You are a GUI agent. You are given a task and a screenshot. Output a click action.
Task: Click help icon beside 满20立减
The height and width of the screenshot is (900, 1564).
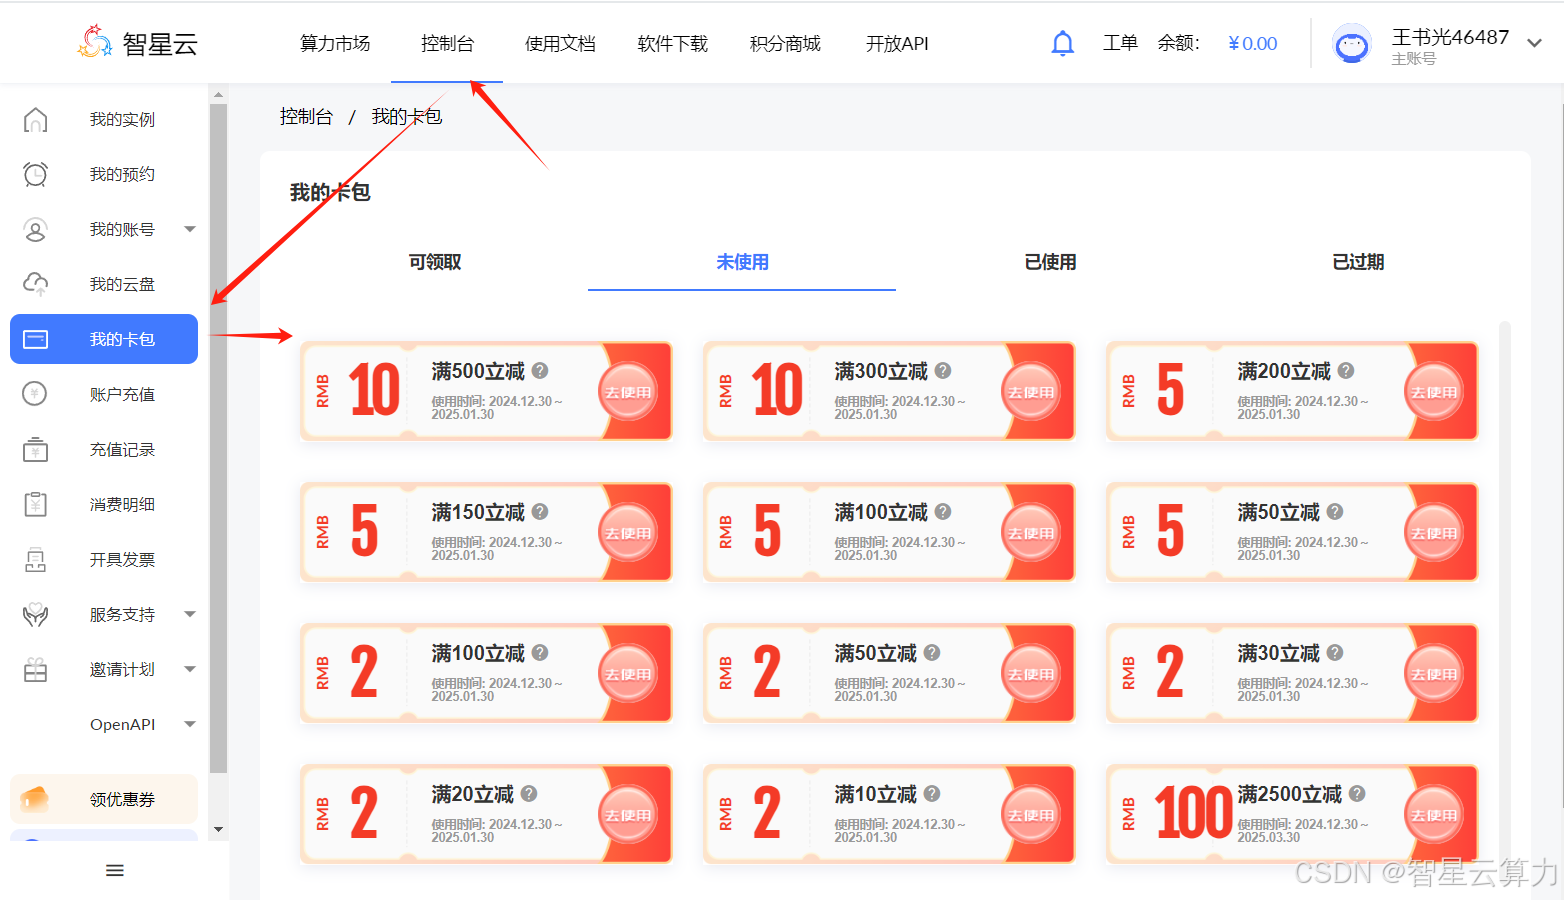coord(529,794)
